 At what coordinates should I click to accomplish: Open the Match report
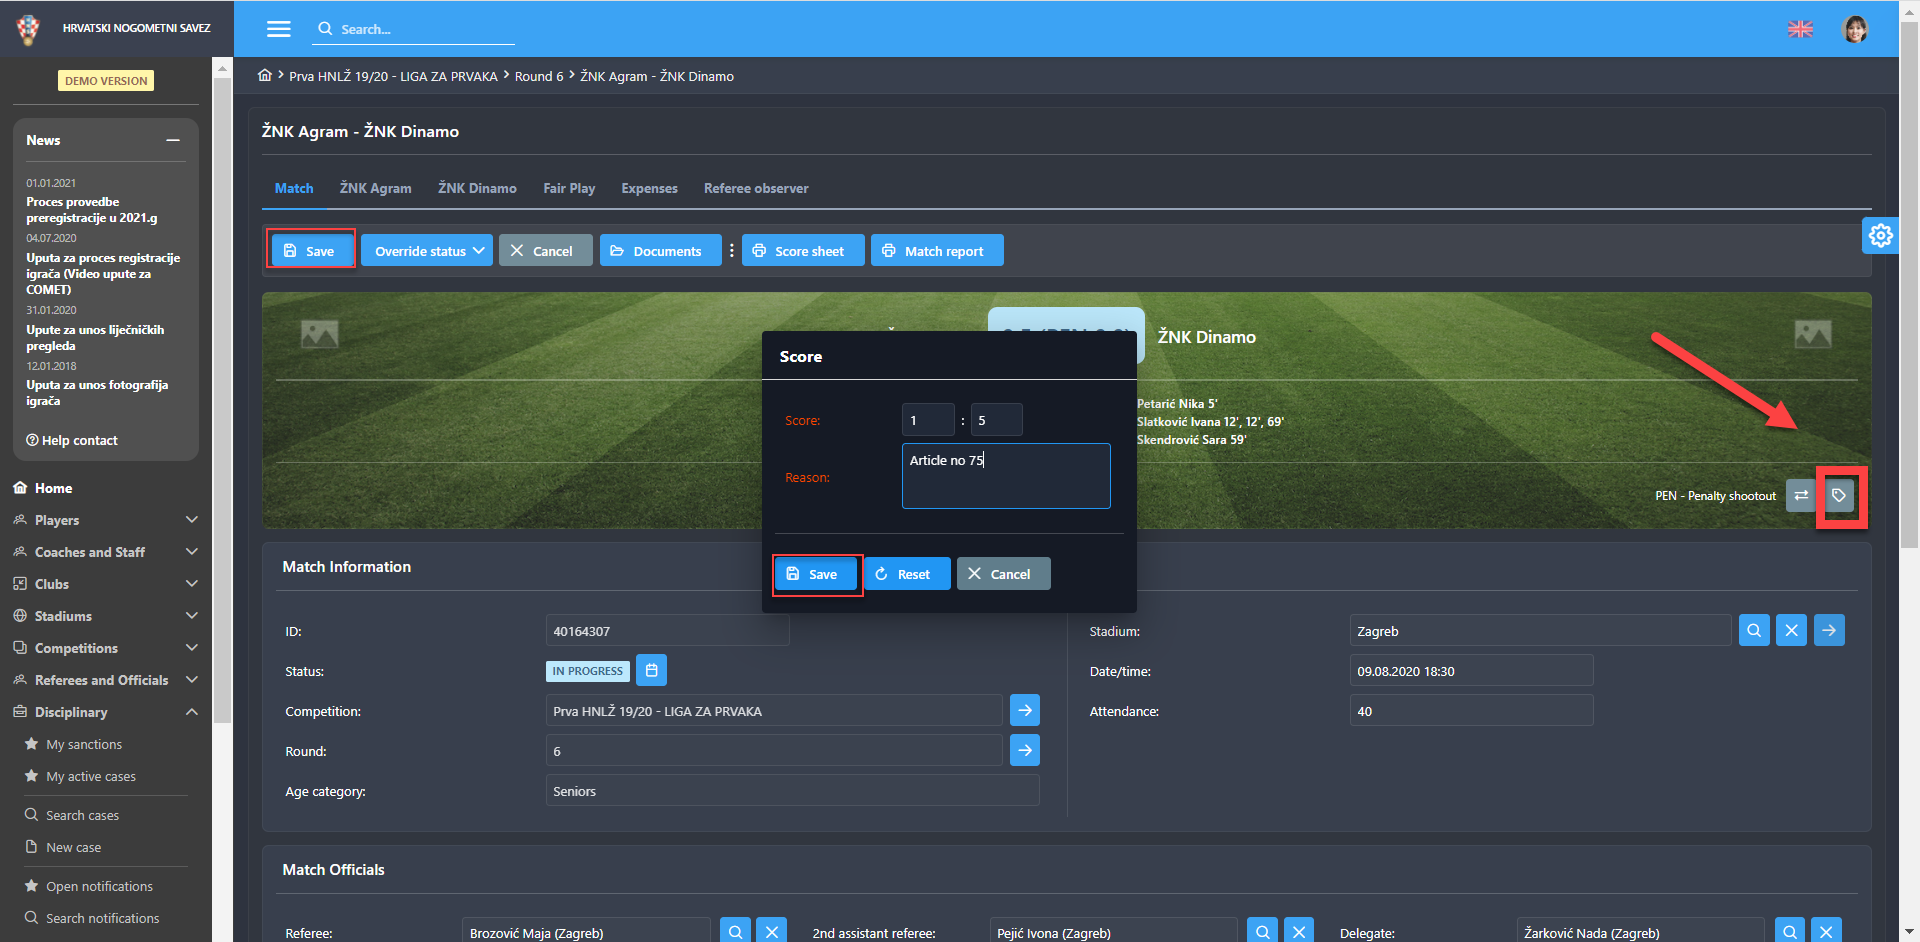(x=936, y=251)
